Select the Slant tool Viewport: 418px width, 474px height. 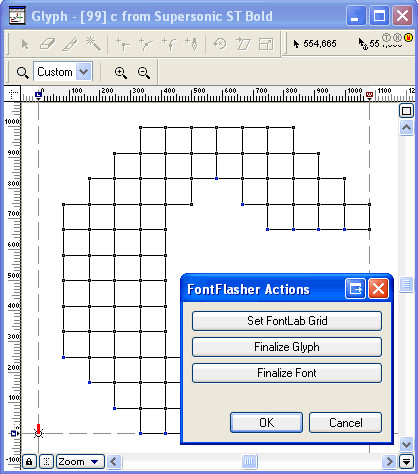tap(243, 44)
